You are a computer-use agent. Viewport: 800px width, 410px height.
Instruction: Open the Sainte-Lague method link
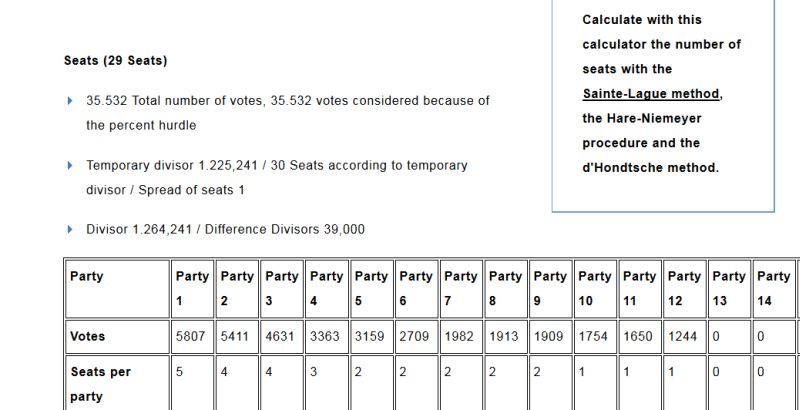pyautogui.click(x=650, y=94)
